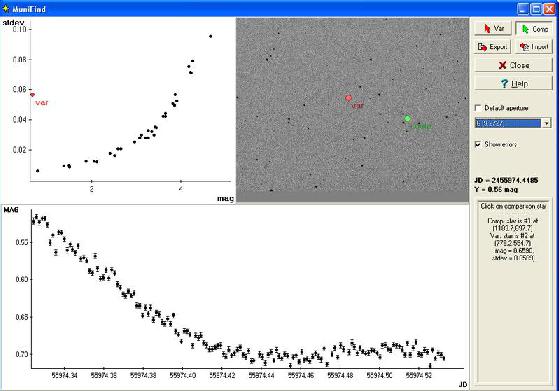The width and height of the screenshot is (560, 391).
Task: Activate the Var star selection button
Action: (494, 29)
